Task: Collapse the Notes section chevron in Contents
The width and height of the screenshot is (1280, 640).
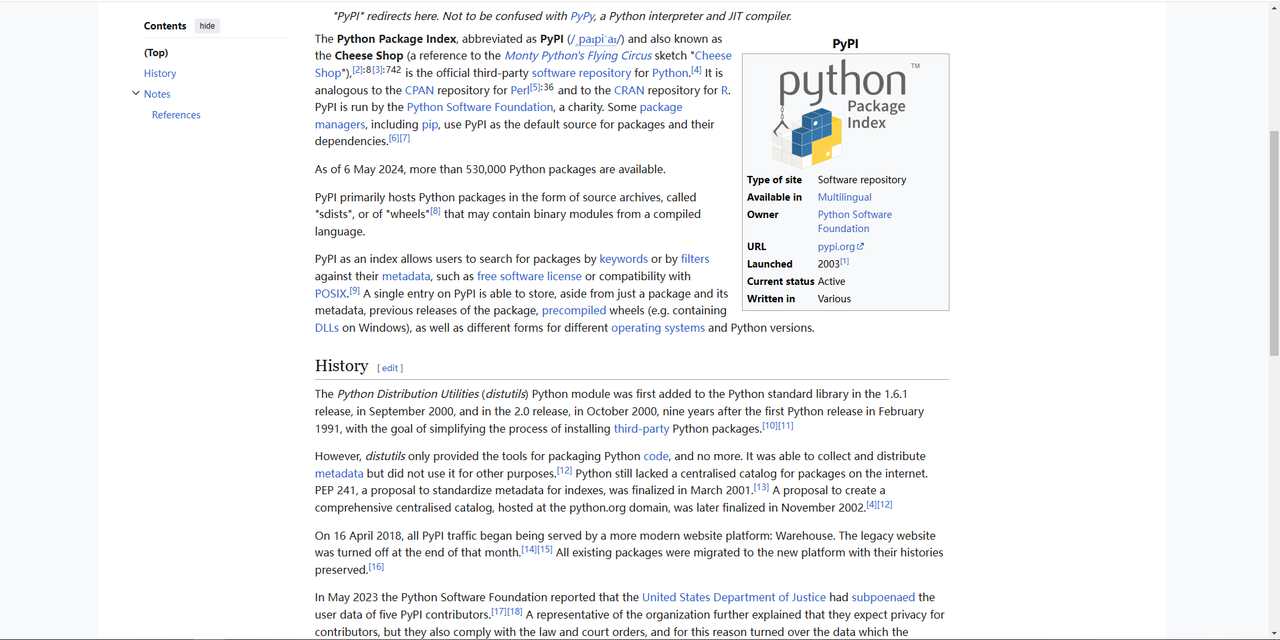Action: pos(136,94)
